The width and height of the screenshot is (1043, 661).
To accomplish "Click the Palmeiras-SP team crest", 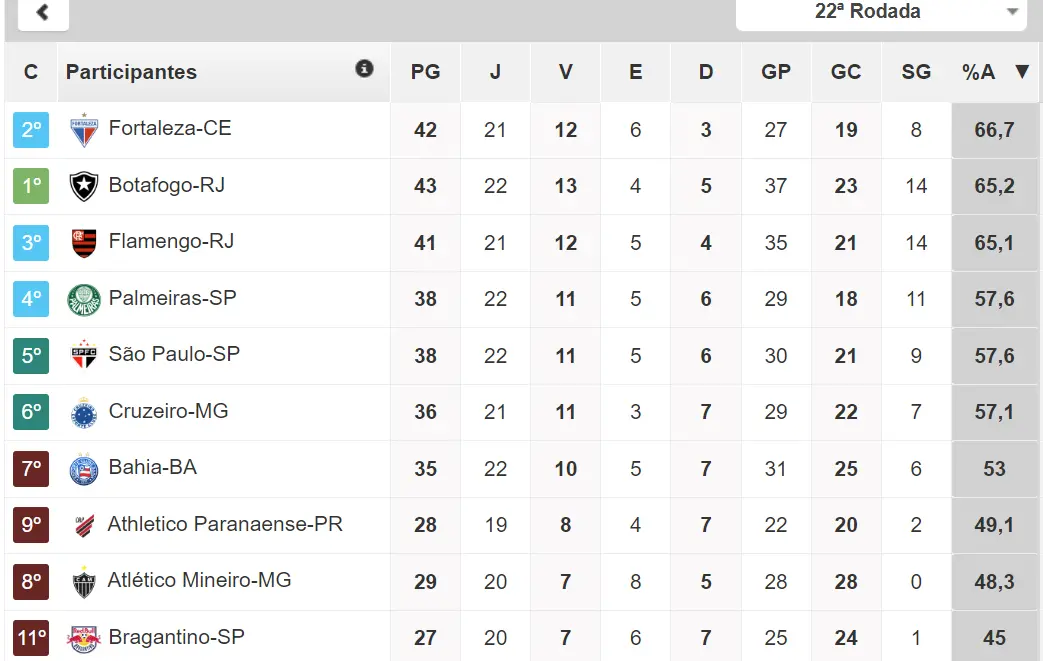I will 84,299.
